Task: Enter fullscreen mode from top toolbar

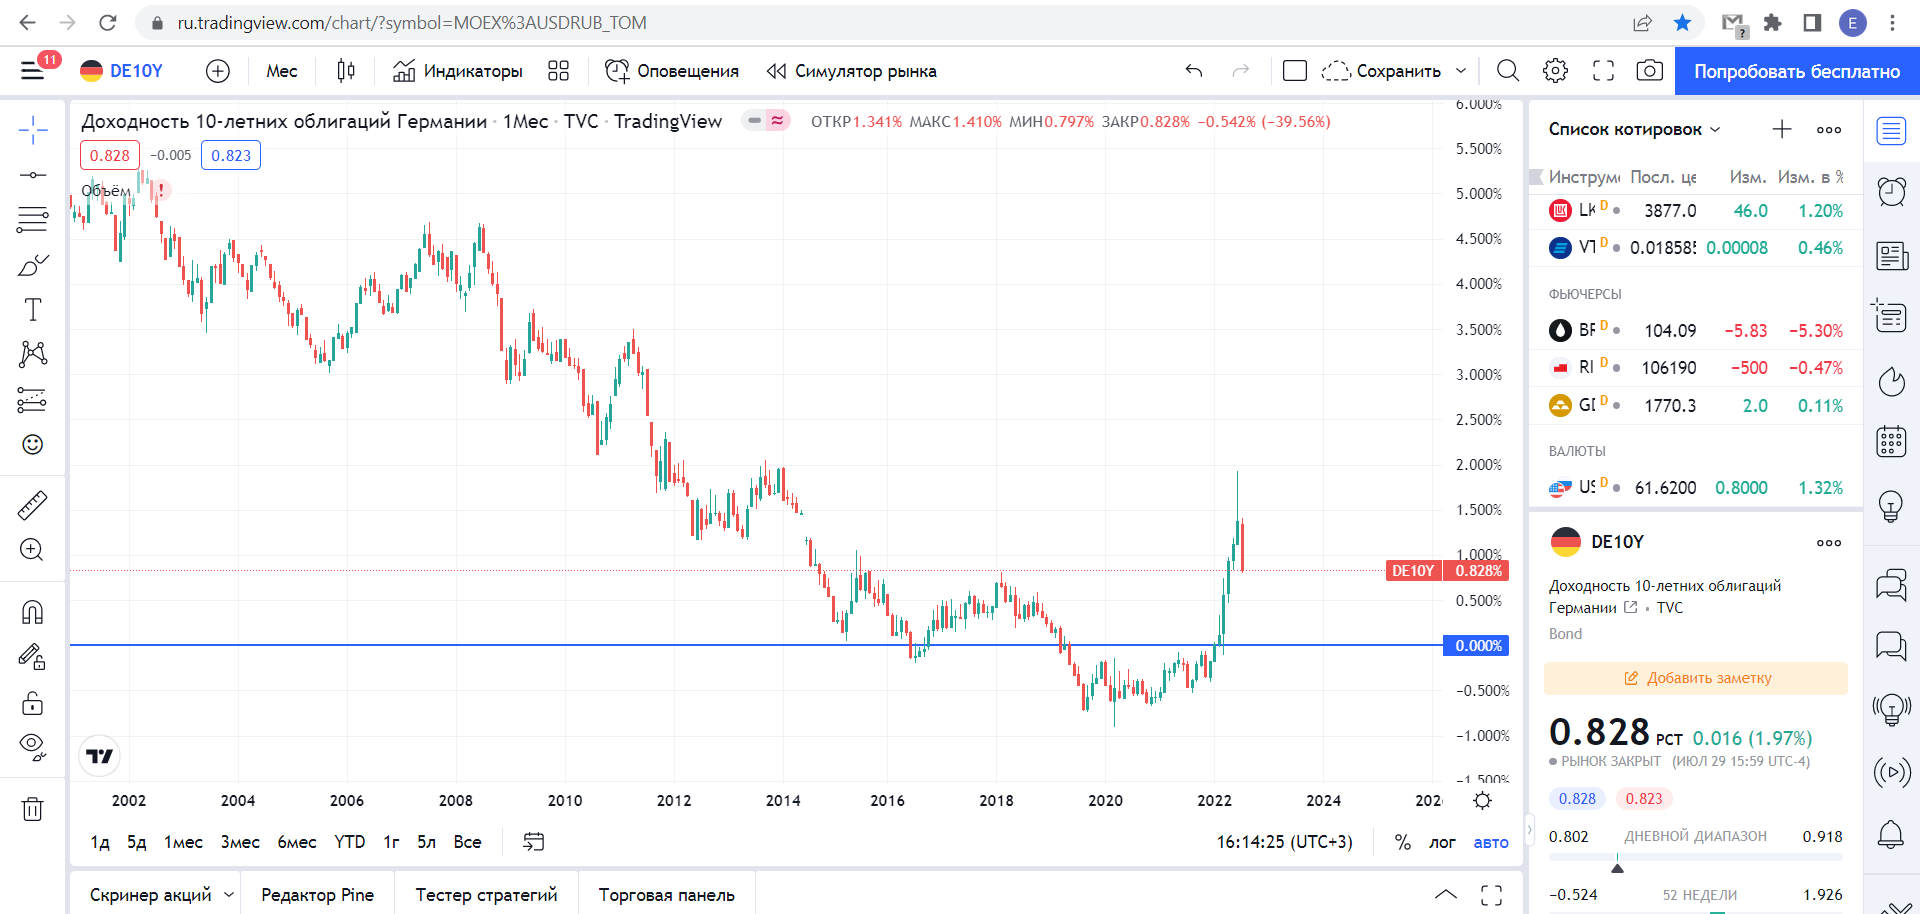Action: [x=1603, y=71]
